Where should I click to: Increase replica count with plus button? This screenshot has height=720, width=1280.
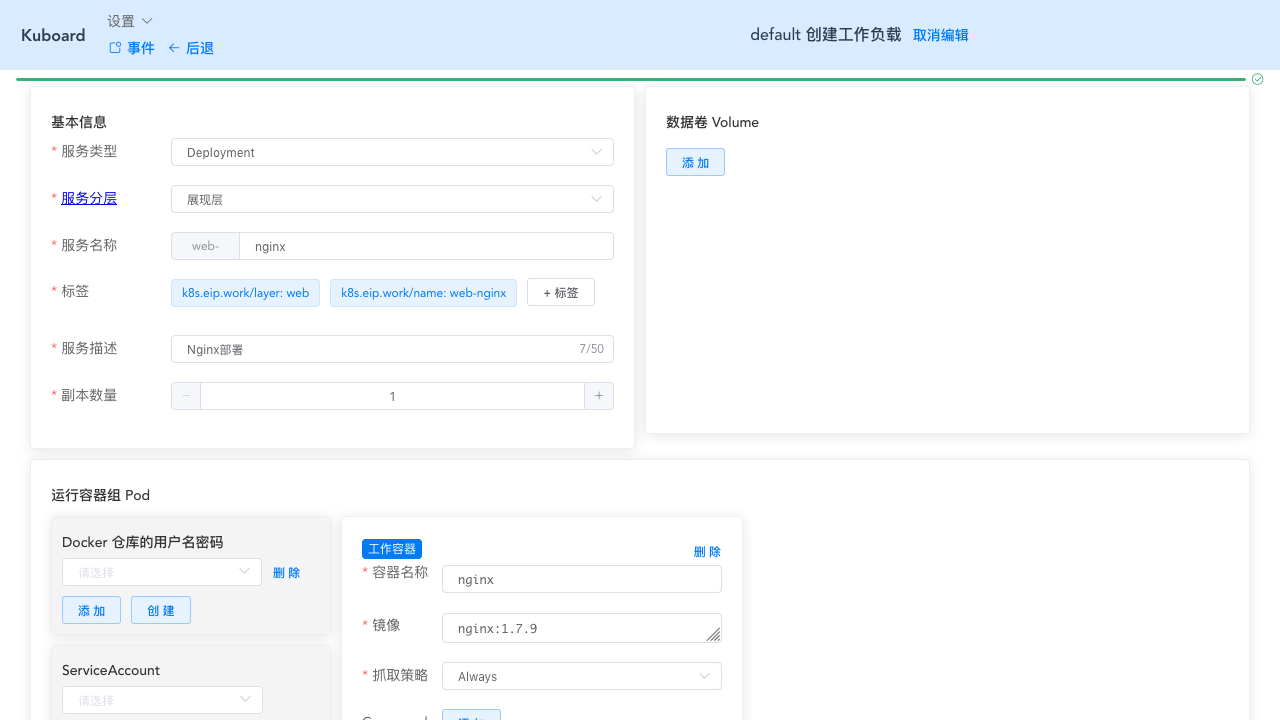[x=599, y=396]
